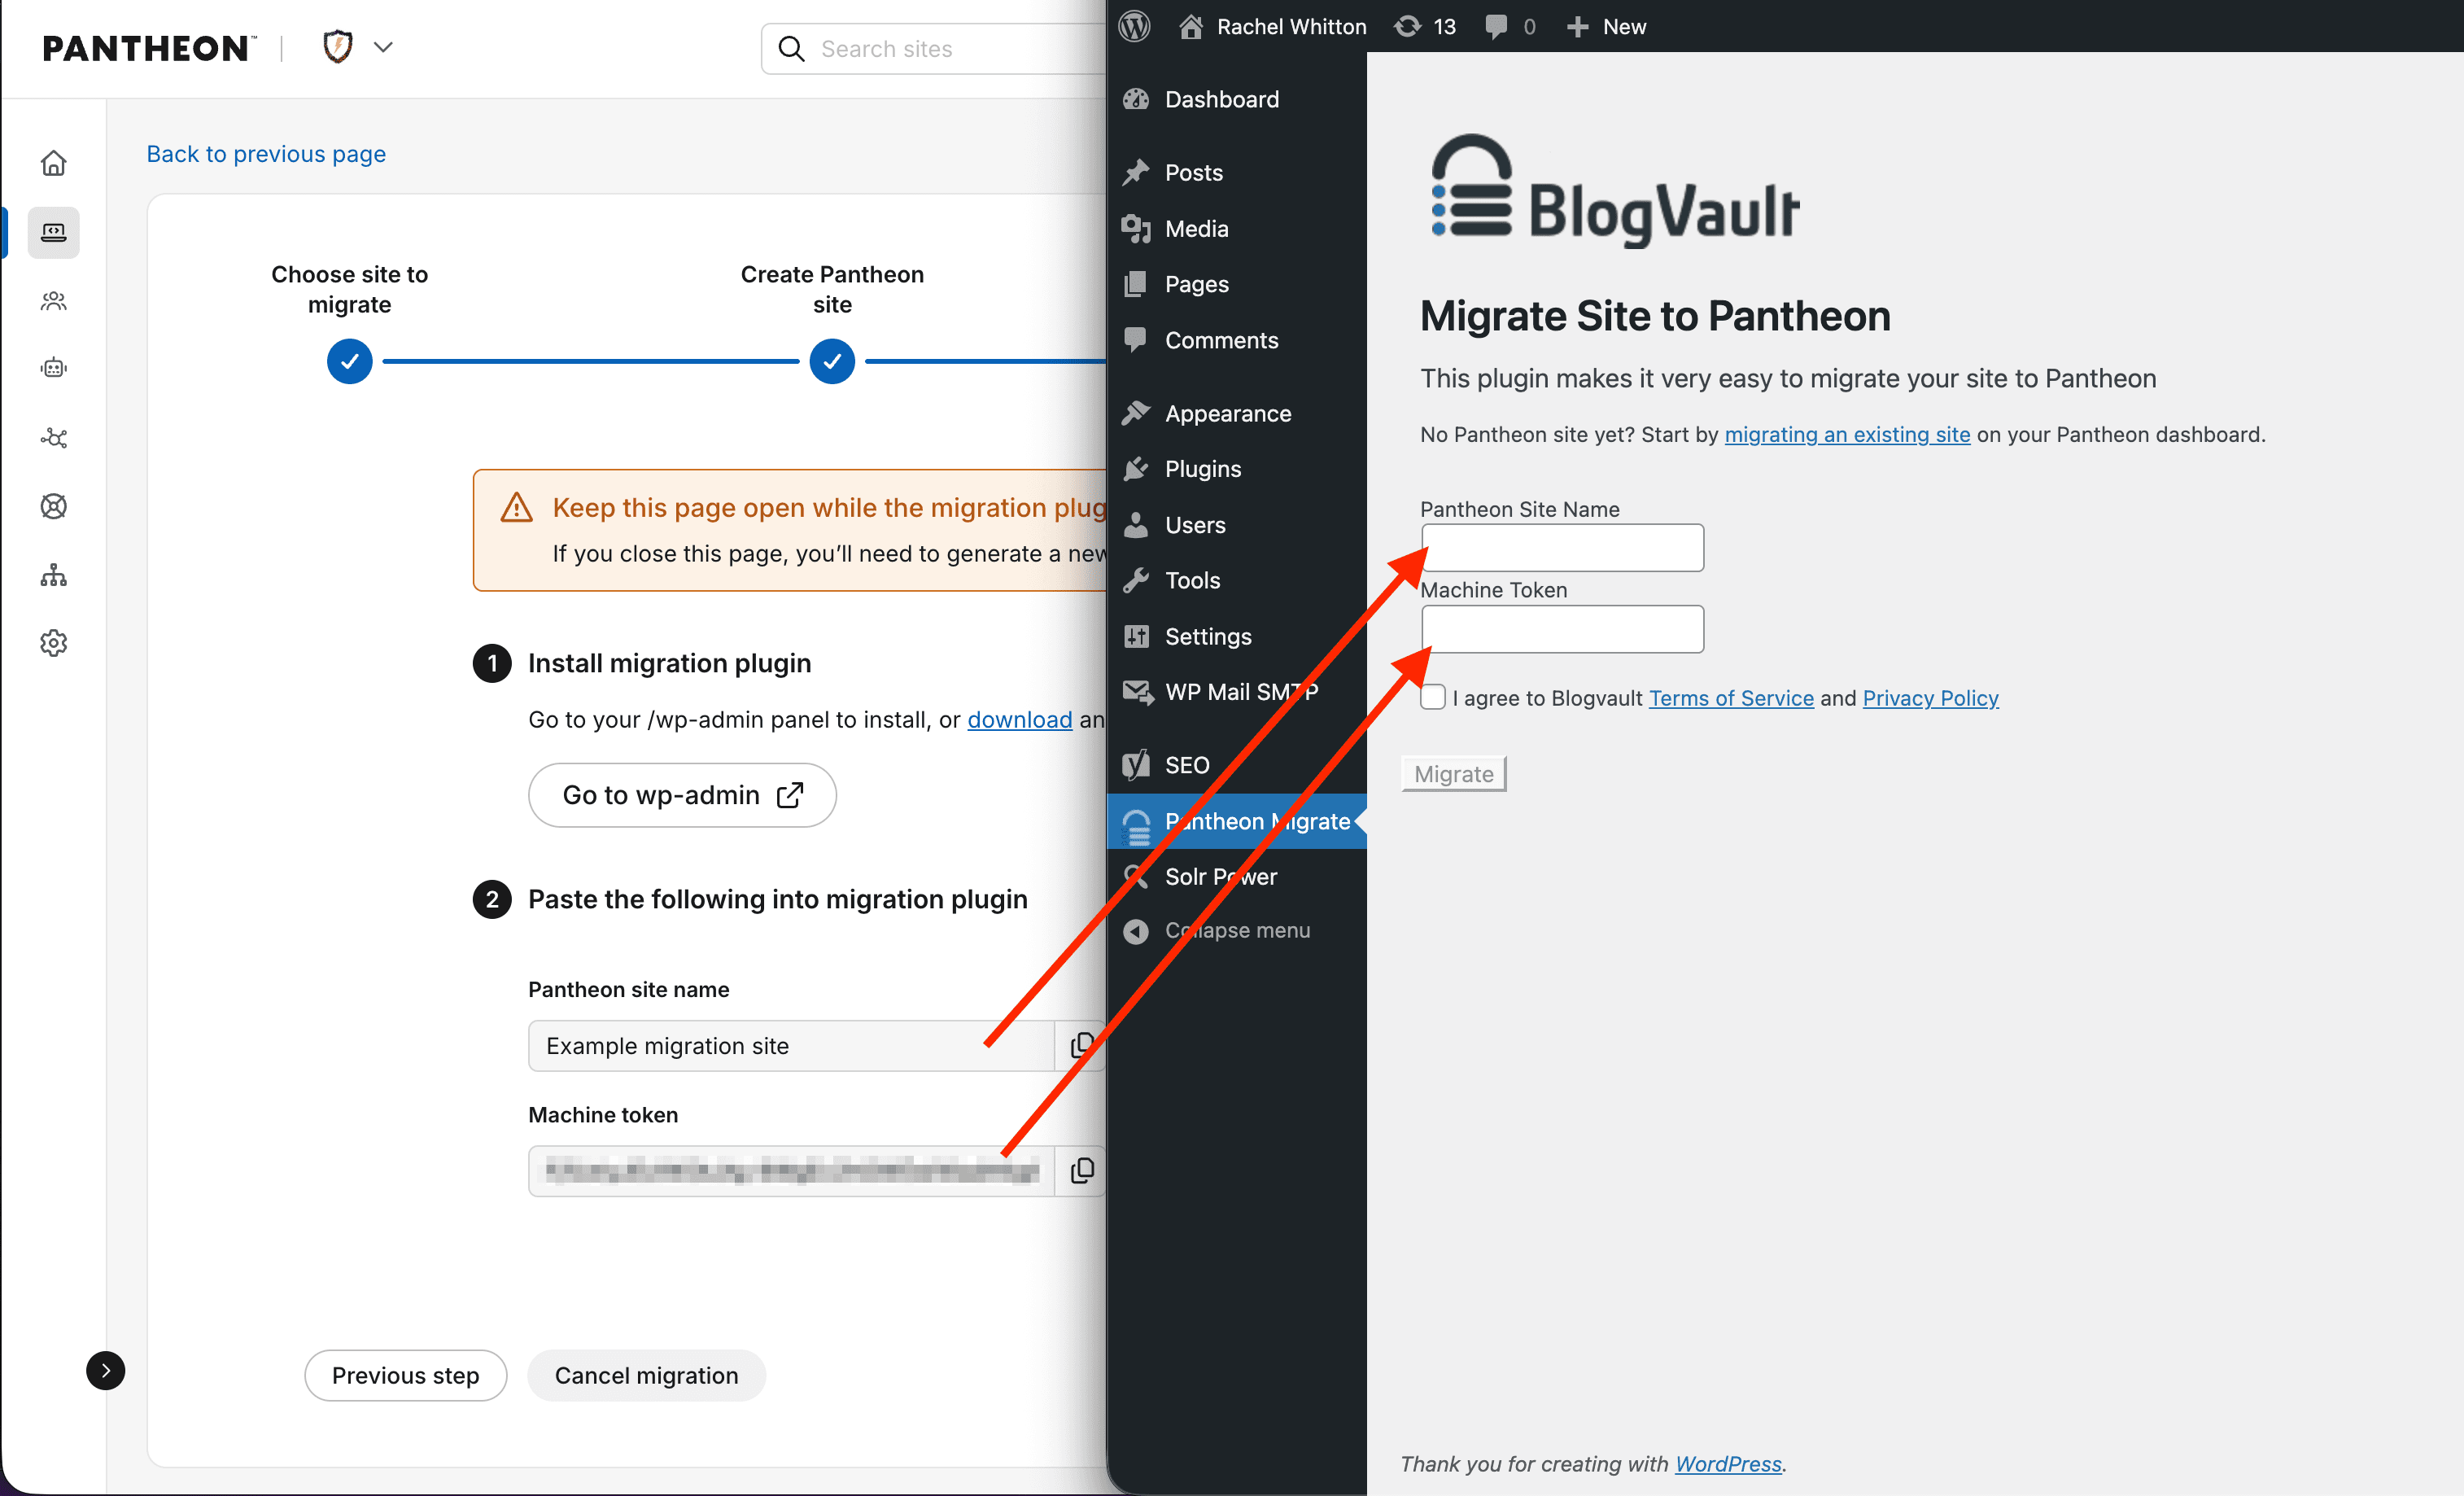This screenshot has width=2464, height=1496.
Task: Click migrating an existing site link
Action: [x=1847, y=434]
